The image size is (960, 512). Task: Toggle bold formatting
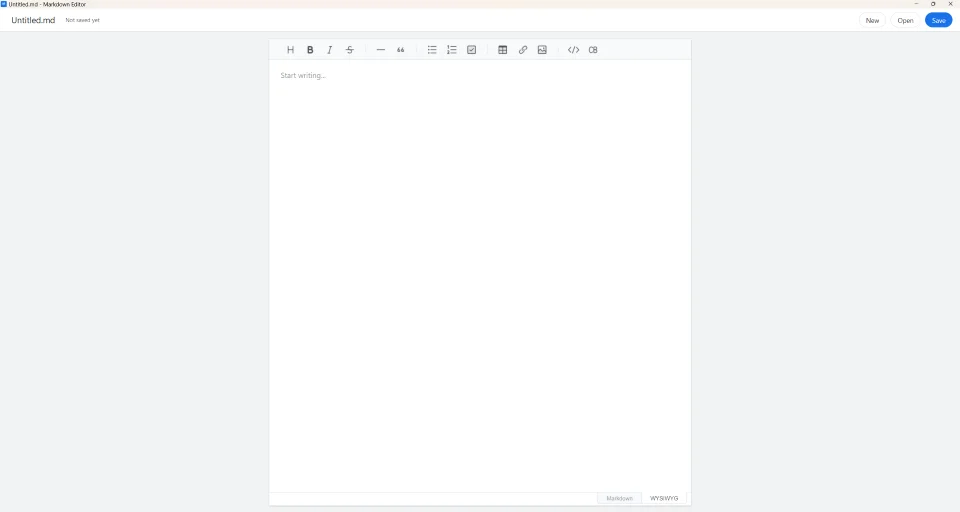pos(310,50)
